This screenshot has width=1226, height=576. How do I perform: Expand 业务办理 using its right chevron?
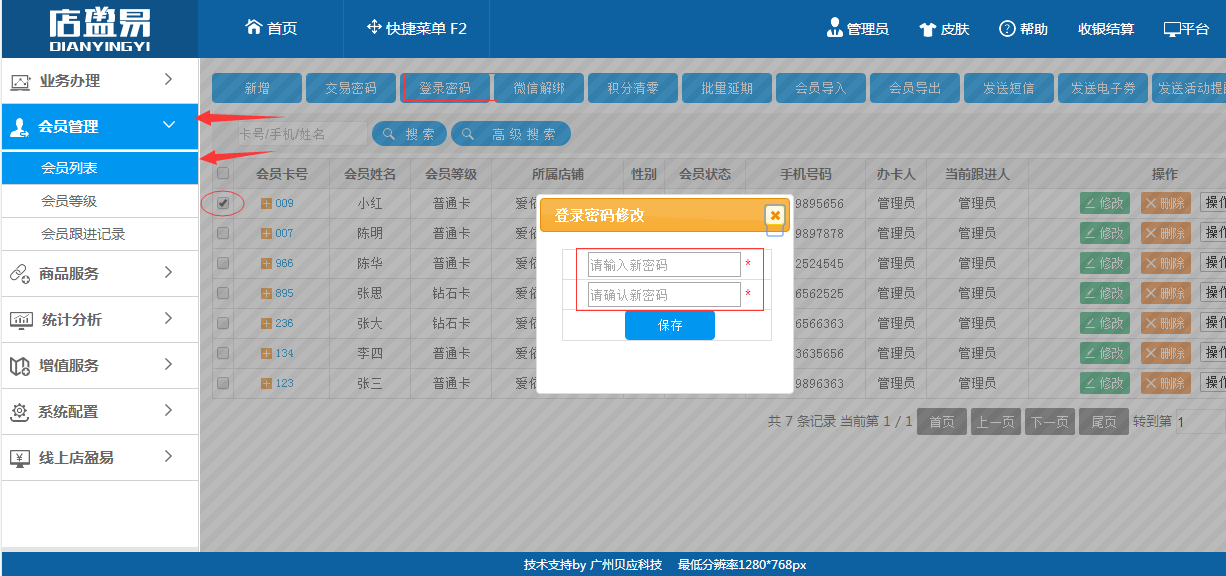click(x=168, y=79)
